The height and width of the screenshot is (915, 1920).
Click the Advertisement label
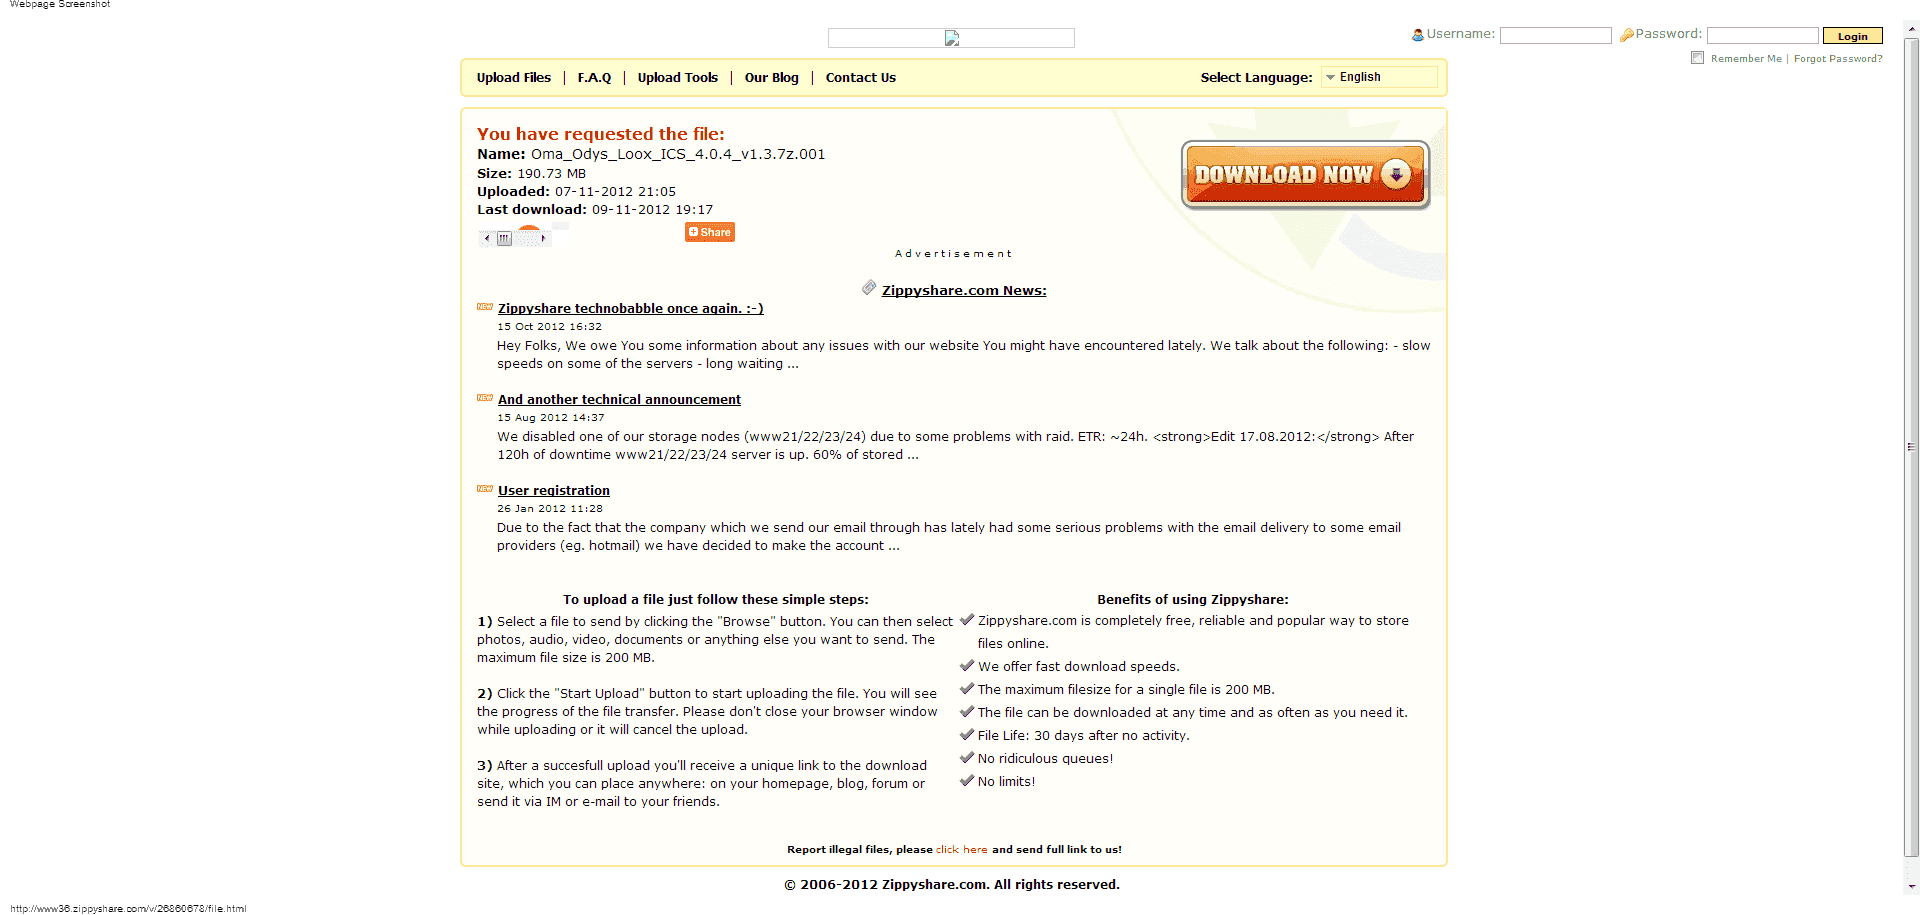click(953, 253)
